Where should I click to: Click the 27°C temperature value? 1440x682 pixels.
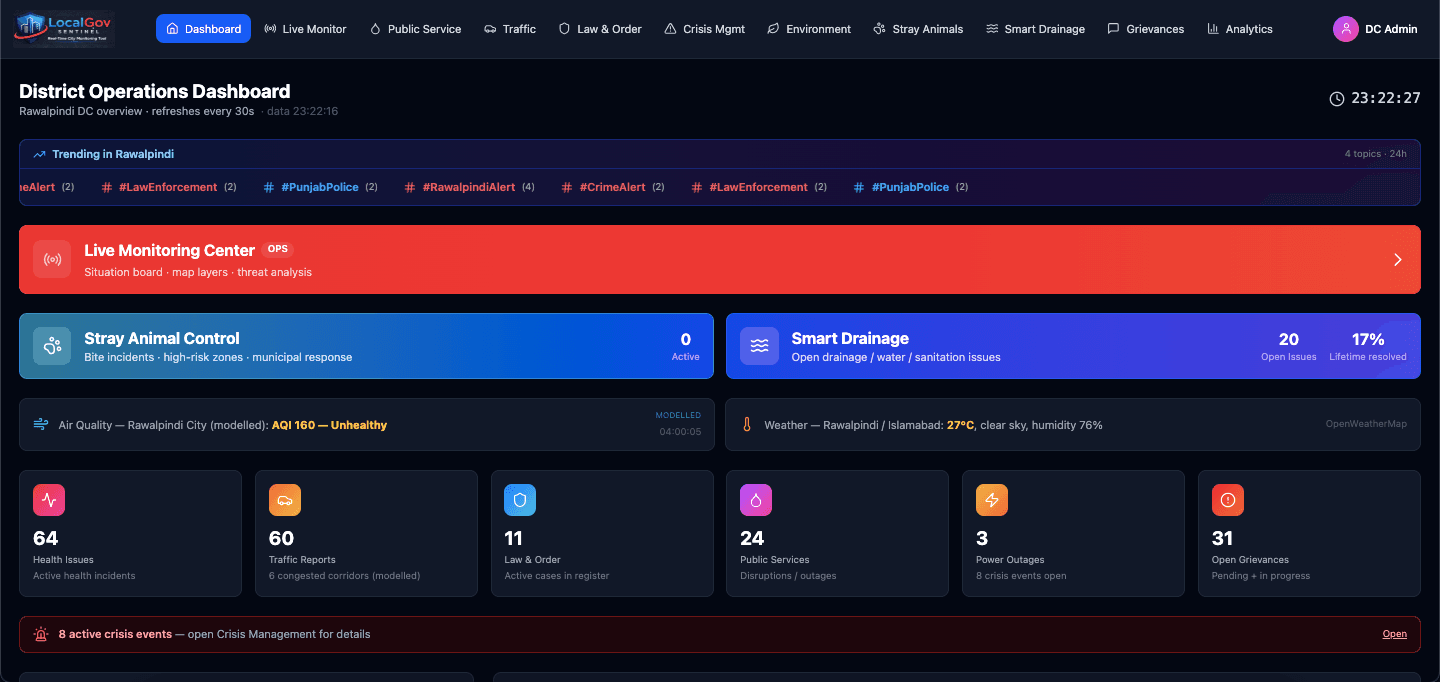[x=960, y=425]
